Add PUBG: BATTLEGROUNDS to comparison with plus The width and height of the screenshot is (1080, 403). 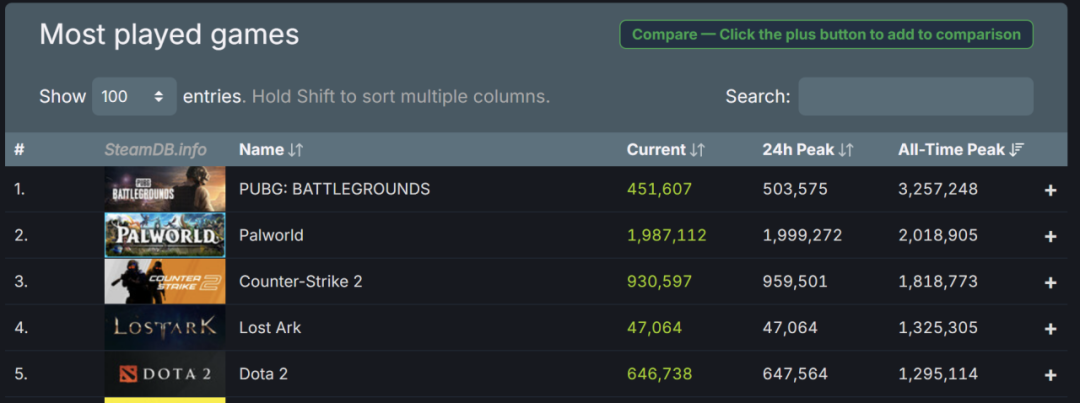click(1050, 190)
